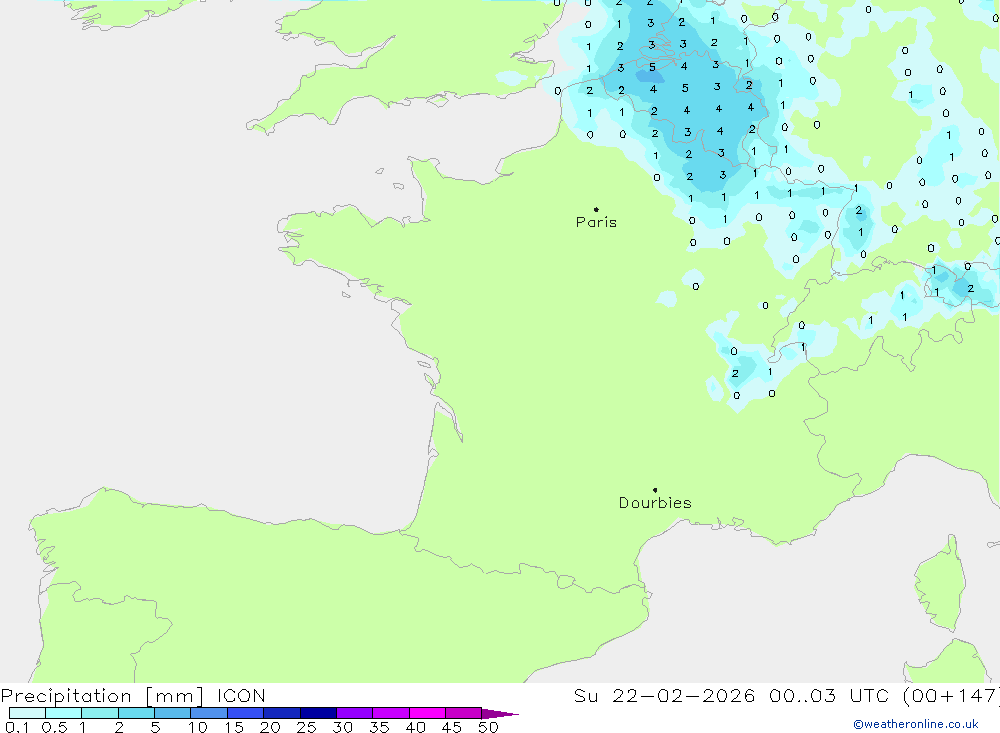Open the weatheronline.co.uk copyright link

click(916, 724)
